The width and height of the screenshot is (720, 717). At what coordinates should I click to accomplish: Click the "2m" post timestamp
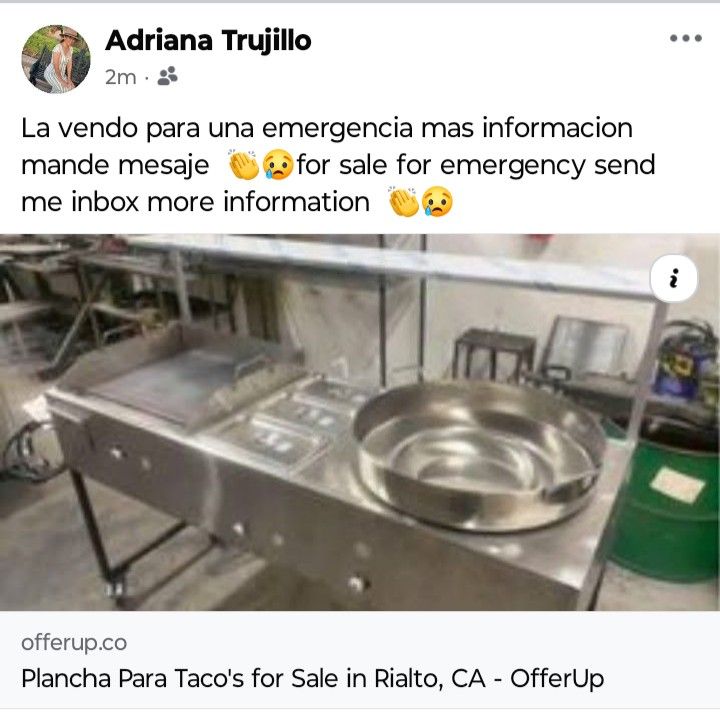[x=120, y=77]
